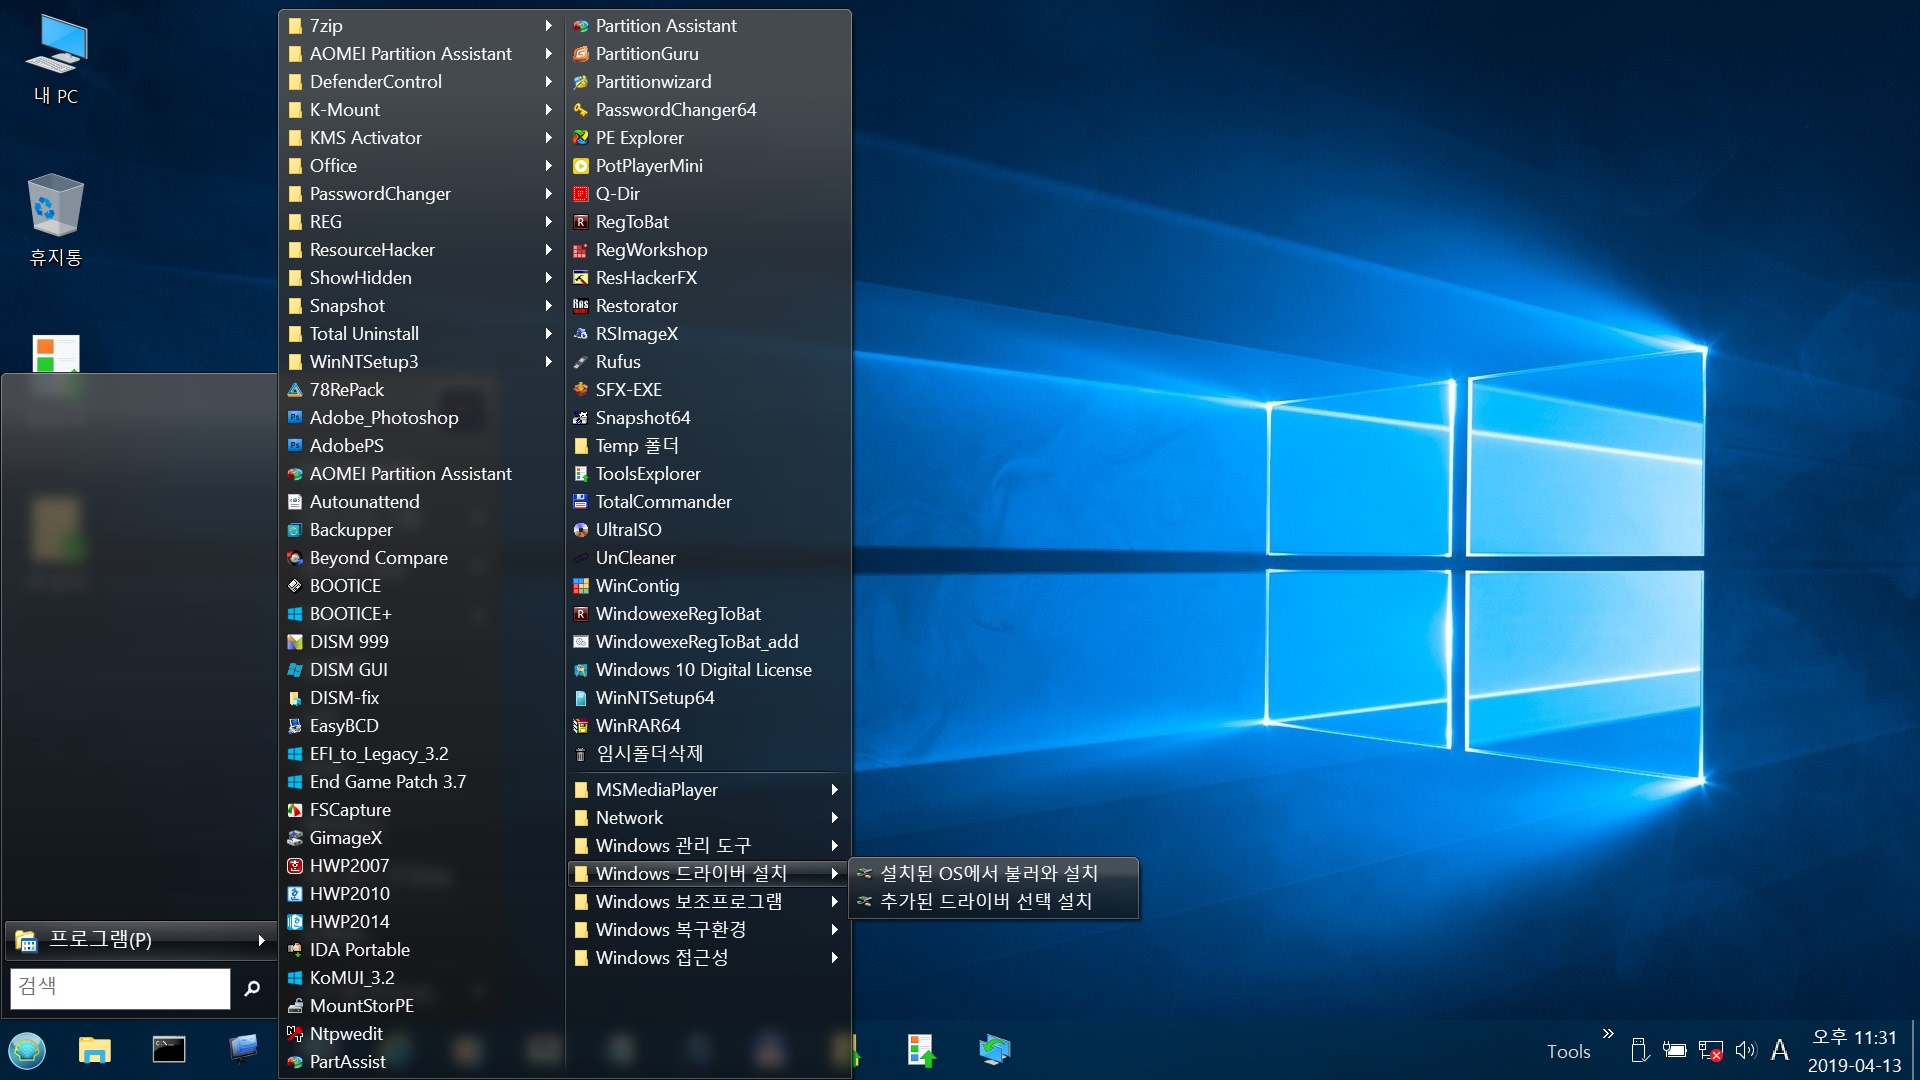Launch the command prompt taskbar icon
The width and height of the screenshot is (1920, 1080).
(x=169, y=1049)
